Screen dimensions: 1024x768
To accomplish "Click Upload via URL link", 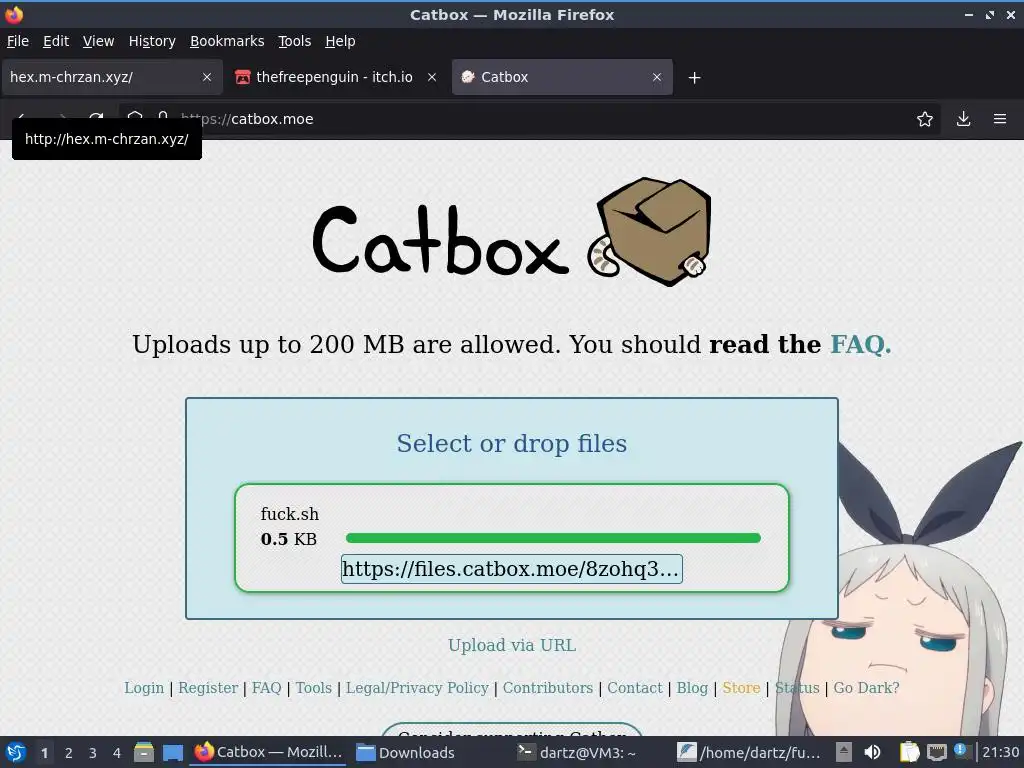I will click(511, 645).
